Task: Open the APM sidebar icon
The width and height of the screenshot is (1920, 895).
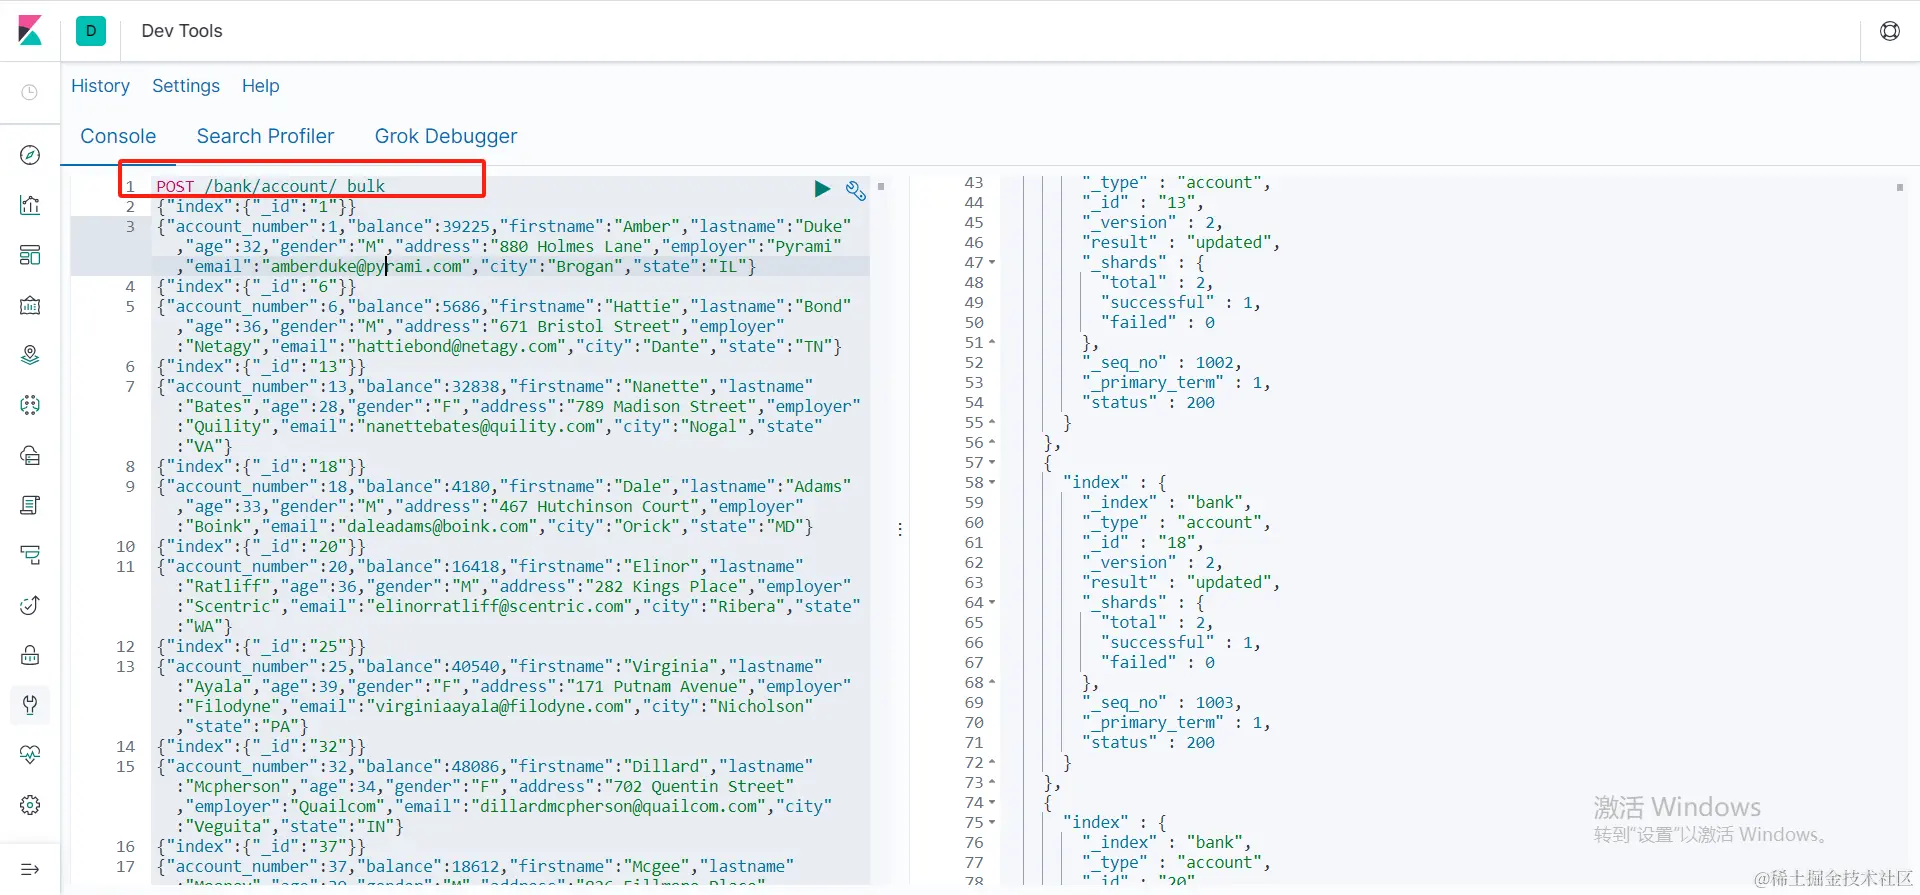Action: 30,555
